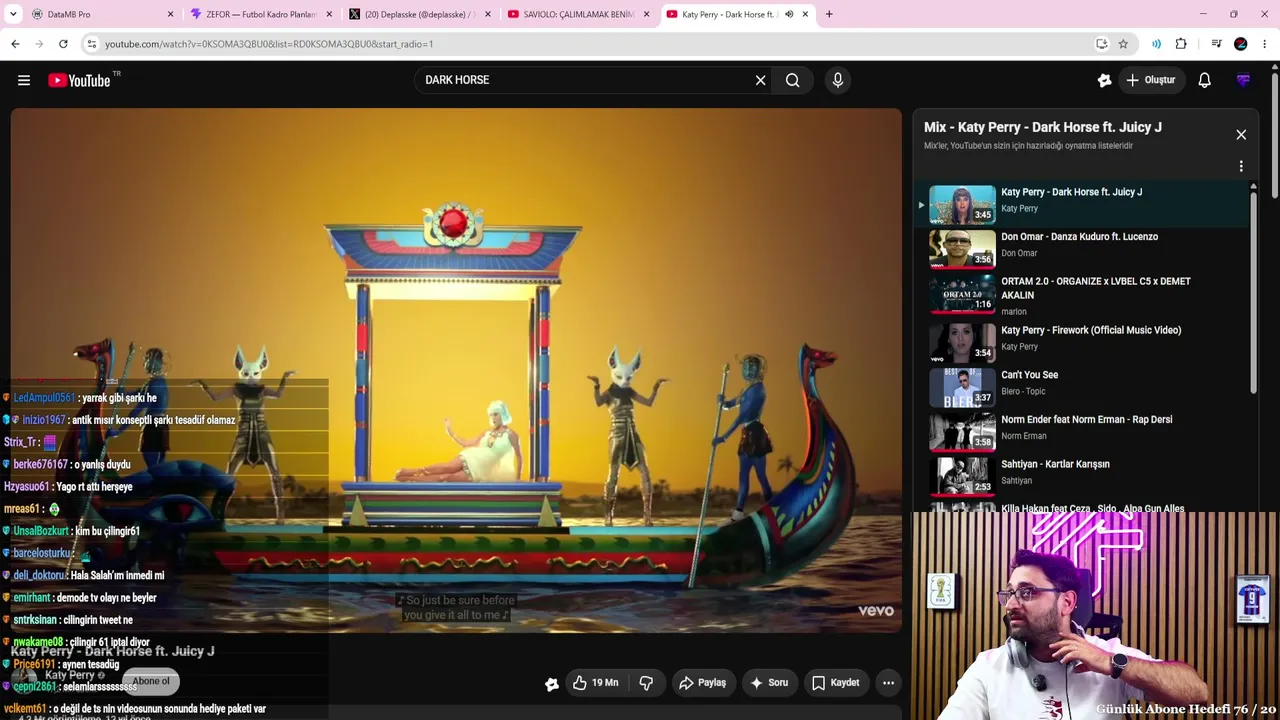
Task: Switch to the DataMB Pro tab
Action: tap(101, 14)
